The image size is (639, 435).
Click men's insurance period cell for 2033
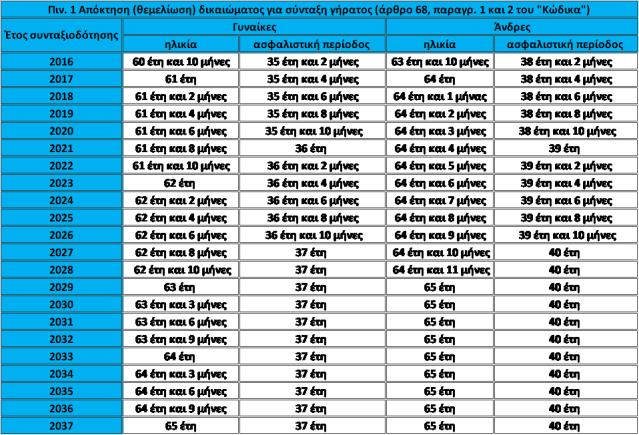point(567,356)
